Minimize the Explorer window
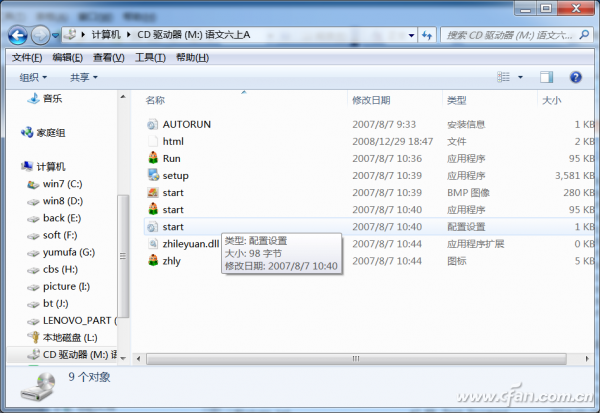Viewport: 600px width, 413px height. [x=525, y=8]
